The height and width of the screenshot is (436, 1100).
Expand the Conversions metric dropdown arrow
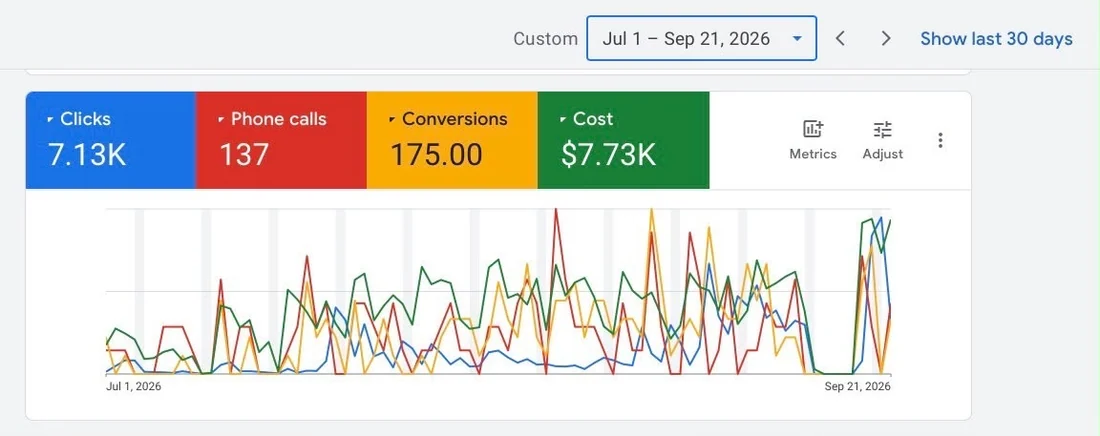392,120
